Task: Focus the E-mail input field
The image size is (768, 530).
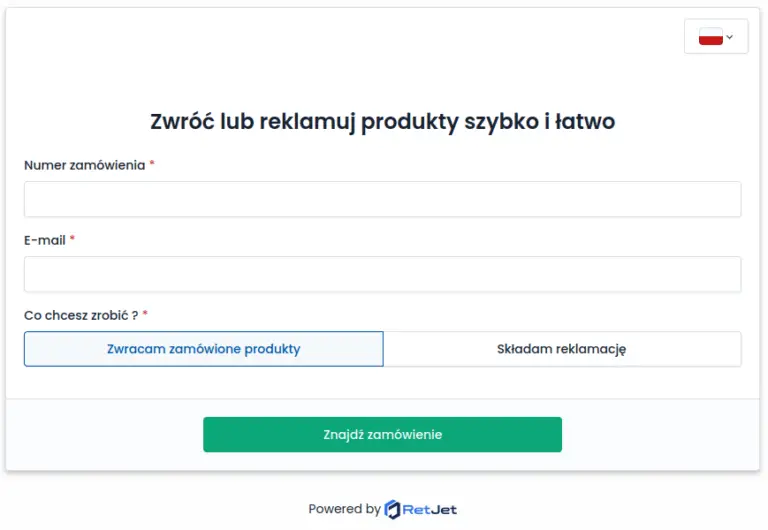Action: click(382, 274)
